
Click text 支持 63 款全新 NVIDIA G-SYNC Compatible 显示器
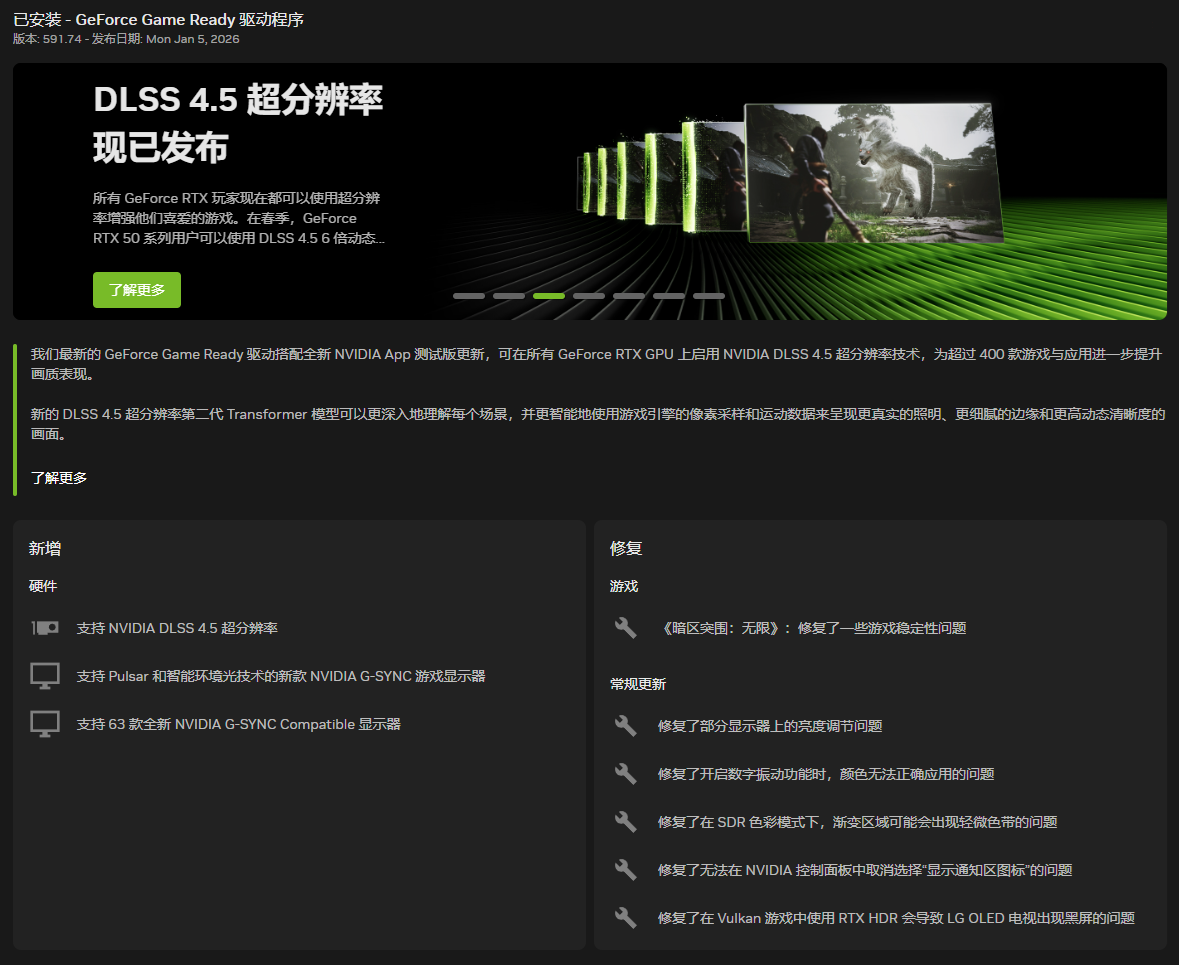point(238,724)
